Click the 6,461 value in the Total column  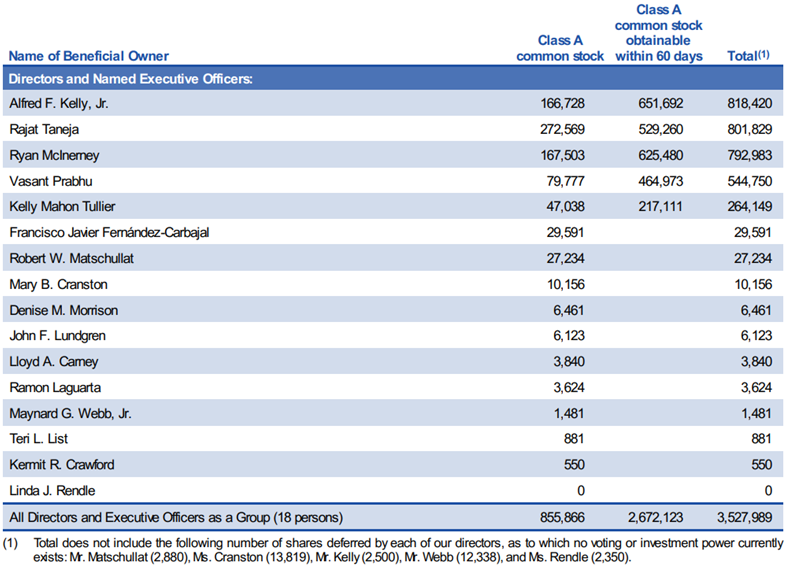756,310
